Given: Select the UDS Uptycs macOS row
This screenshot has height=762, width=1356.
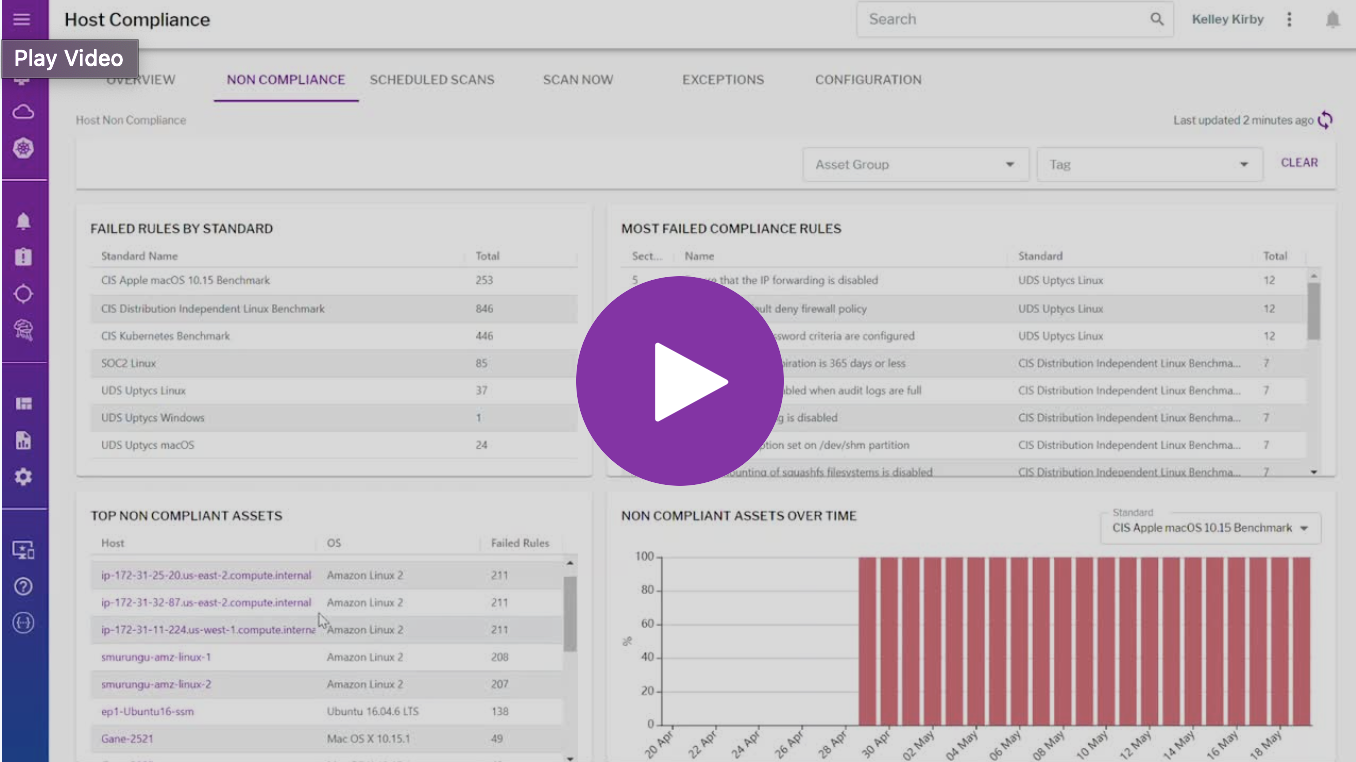Looking at the screenshot, I should 334,445.
